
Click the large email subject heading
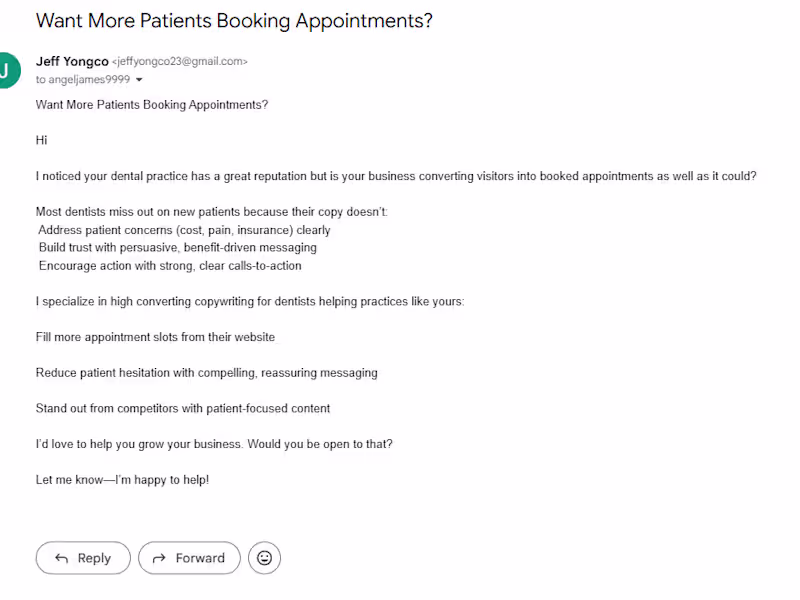click(234, 20)
